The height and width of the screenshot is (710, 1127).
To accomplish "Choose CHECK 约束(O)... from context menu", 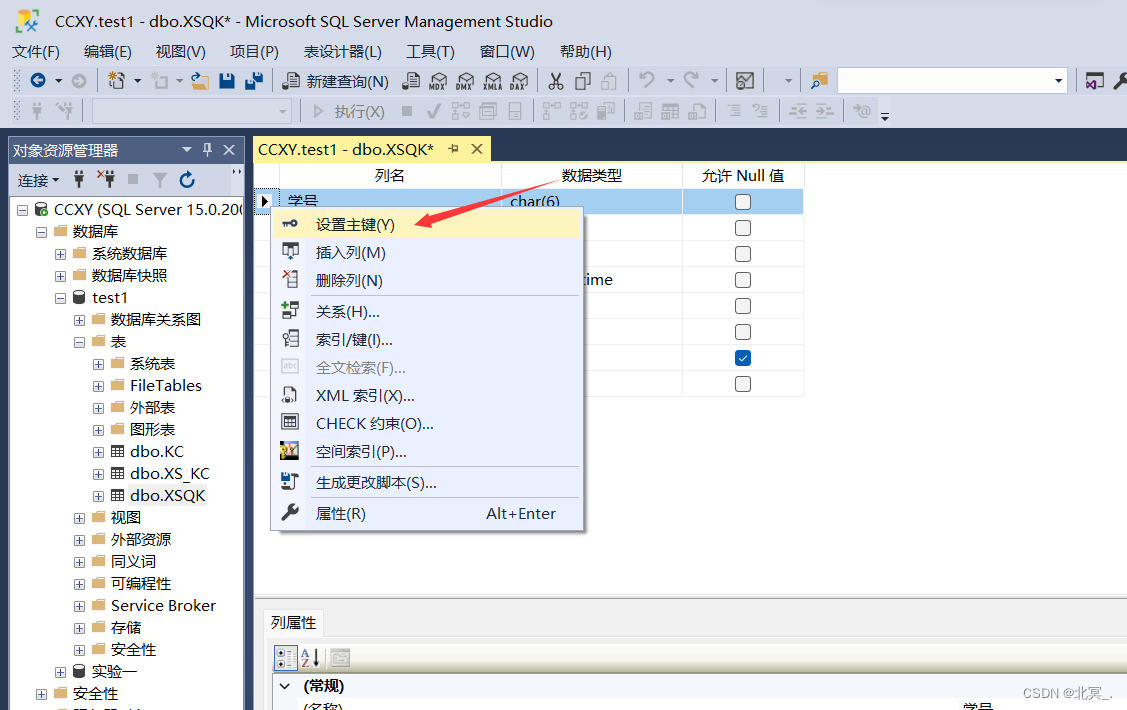I will click(x=427, y=423).
